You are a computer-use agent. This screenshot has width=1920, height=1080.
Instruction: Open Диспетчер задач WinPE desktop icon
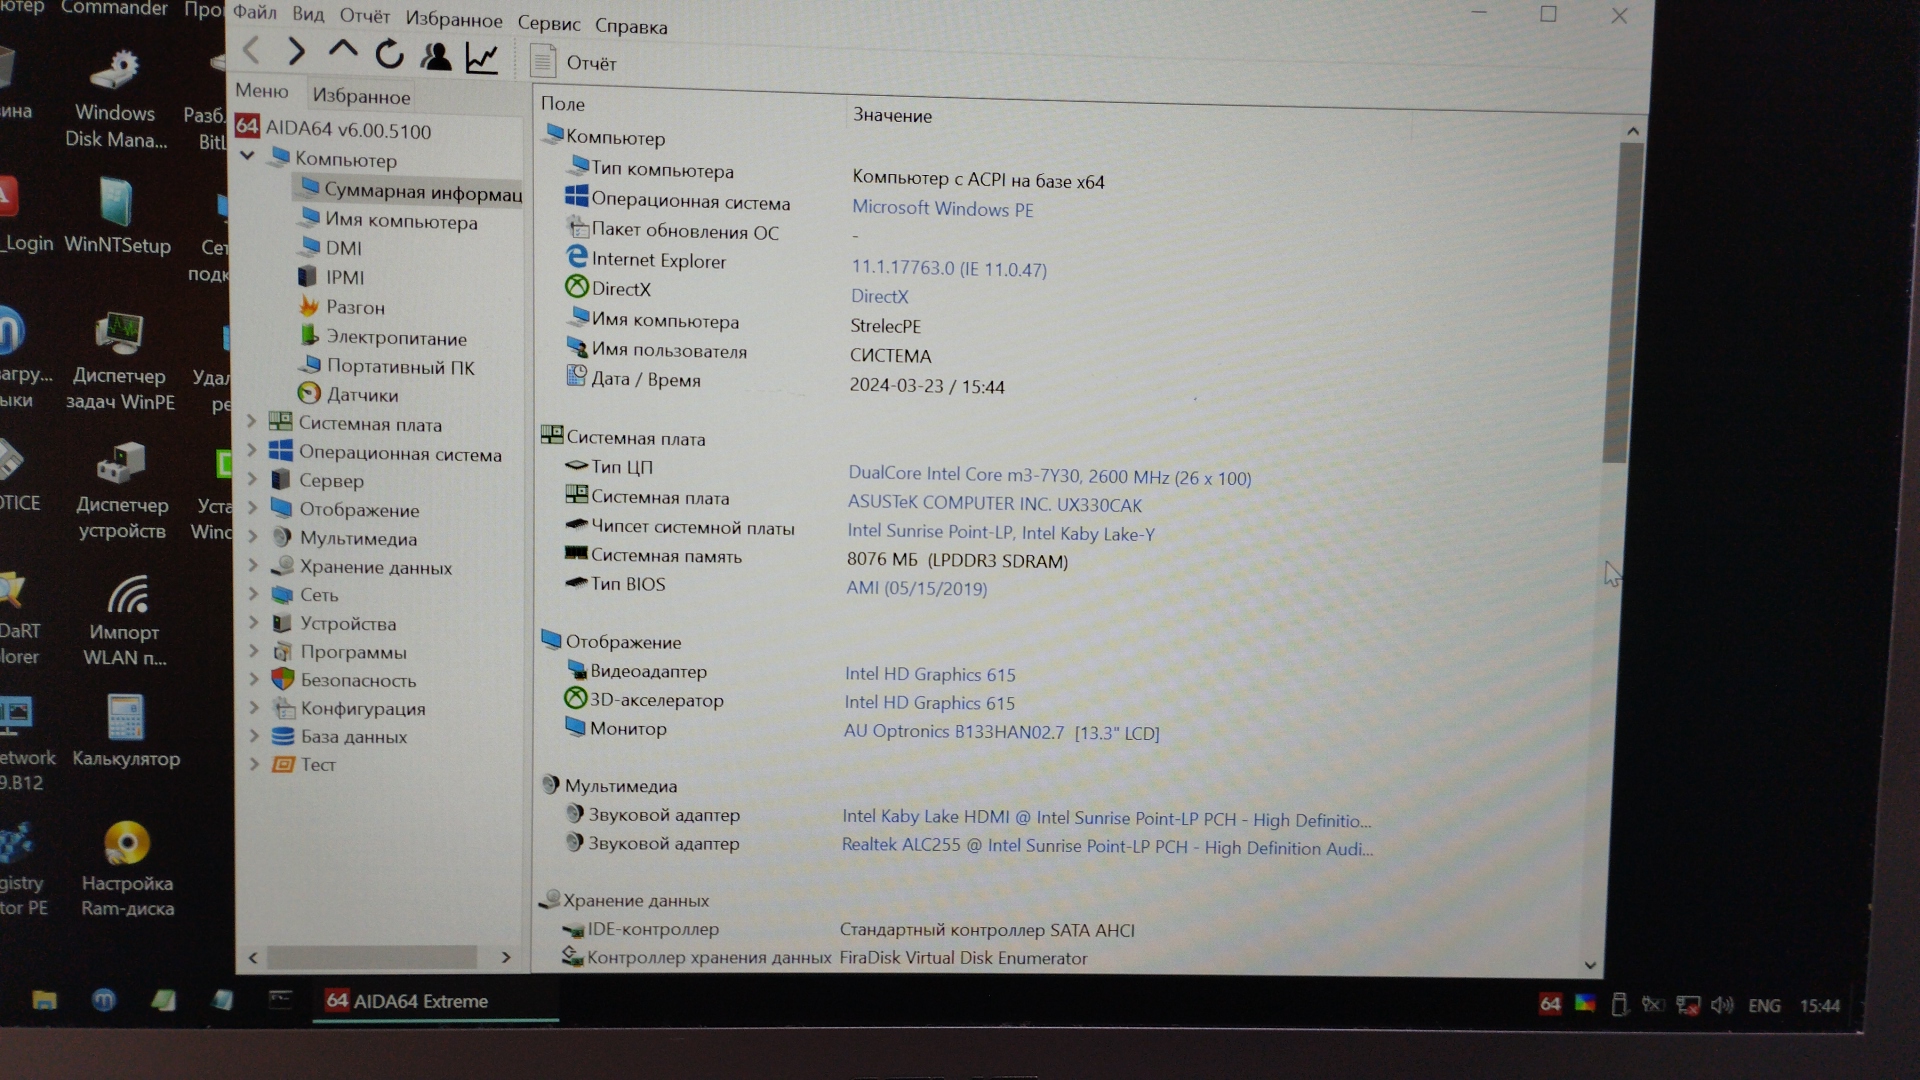(120, 361)
